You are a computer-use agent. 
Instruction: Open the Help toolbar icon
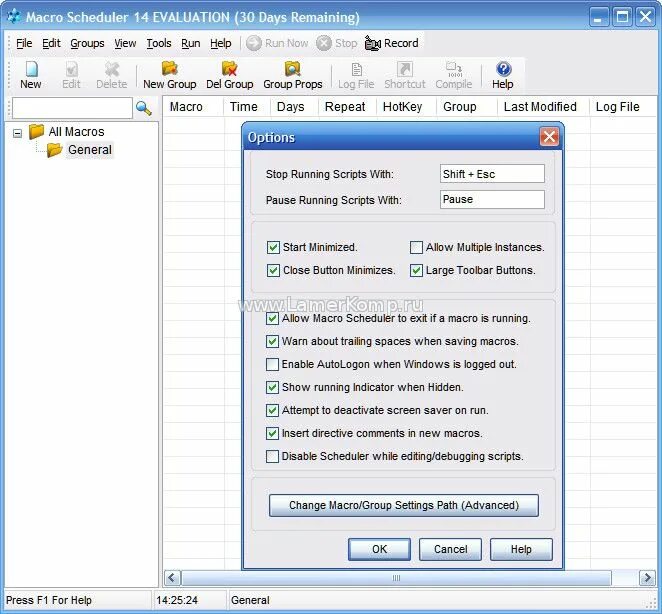(502, 76)
